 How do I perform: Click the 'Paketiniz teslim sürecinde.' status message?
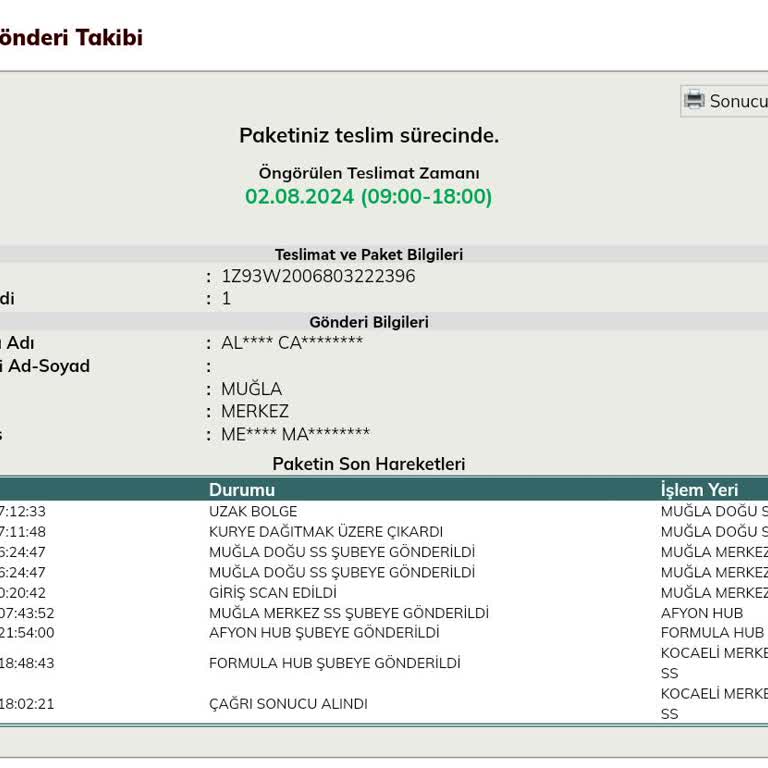tap(369, 136)
